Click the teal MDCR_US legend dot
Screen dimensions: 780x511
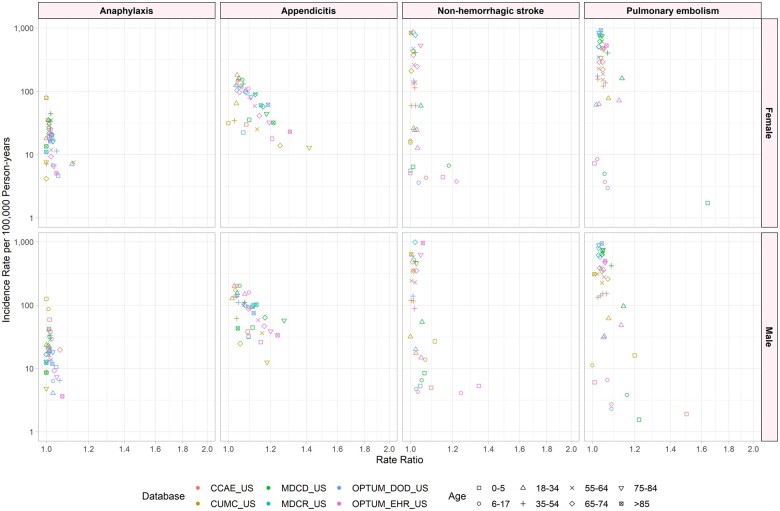269,504
